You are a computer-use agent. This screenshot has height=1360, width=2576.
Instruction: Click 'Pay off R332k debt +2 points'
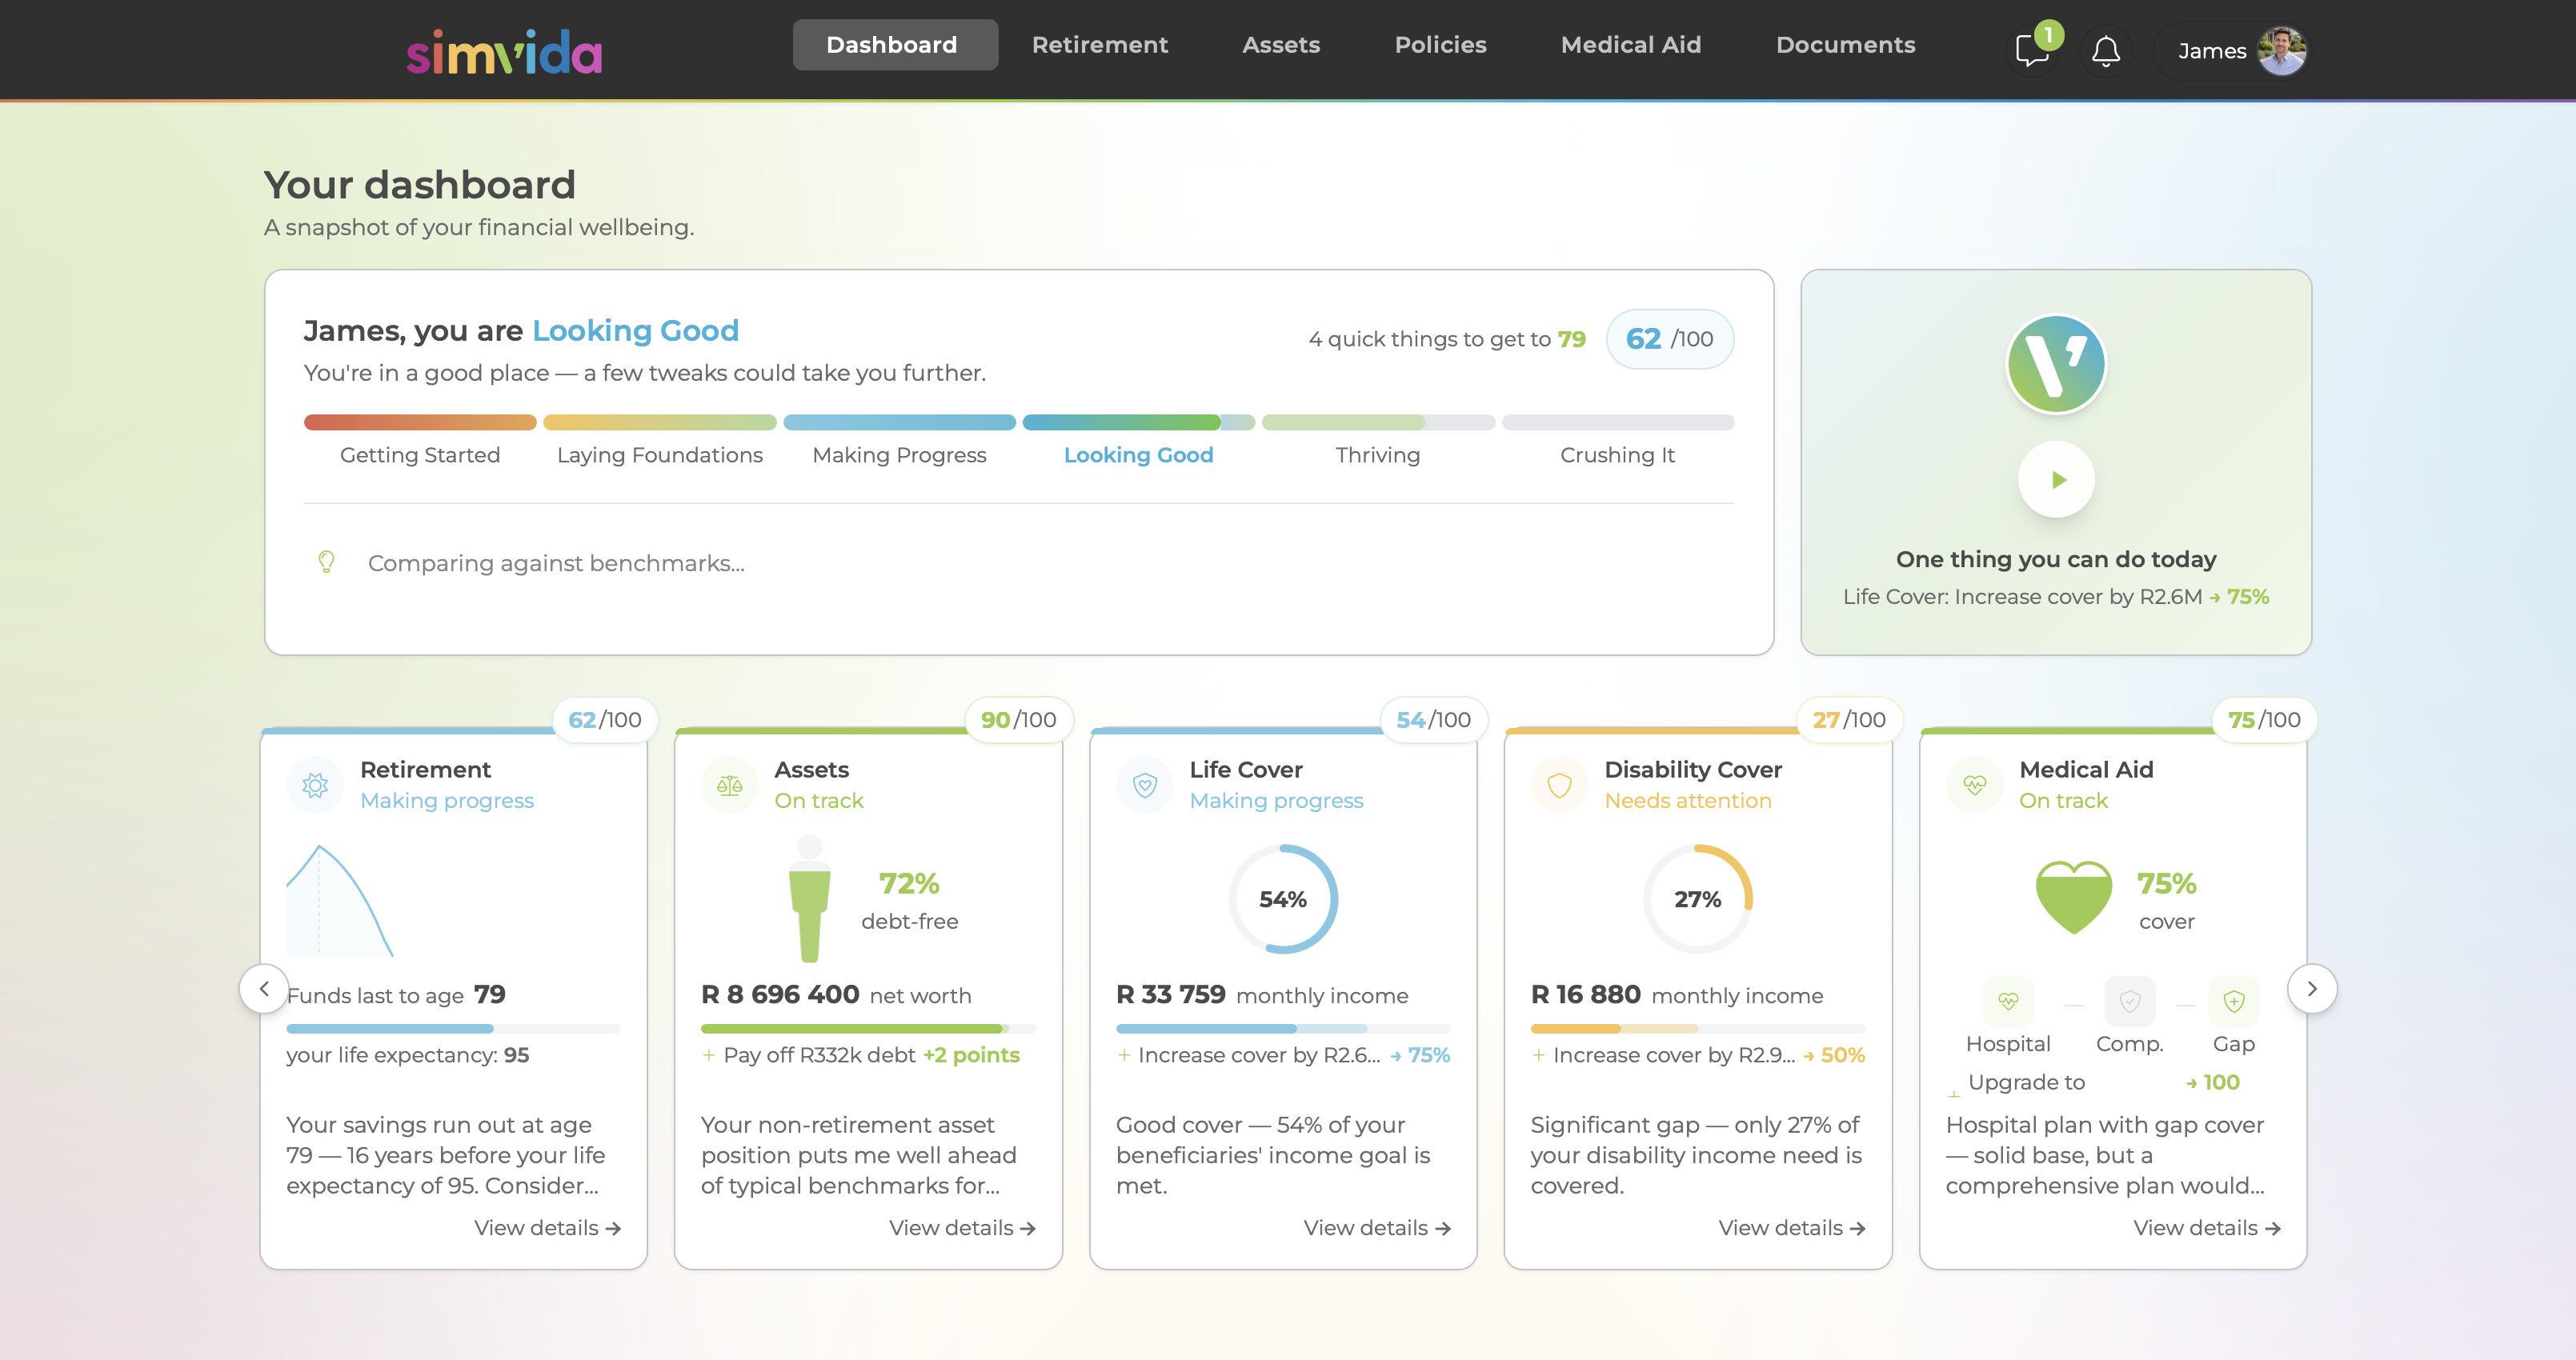click(861, 1055)
